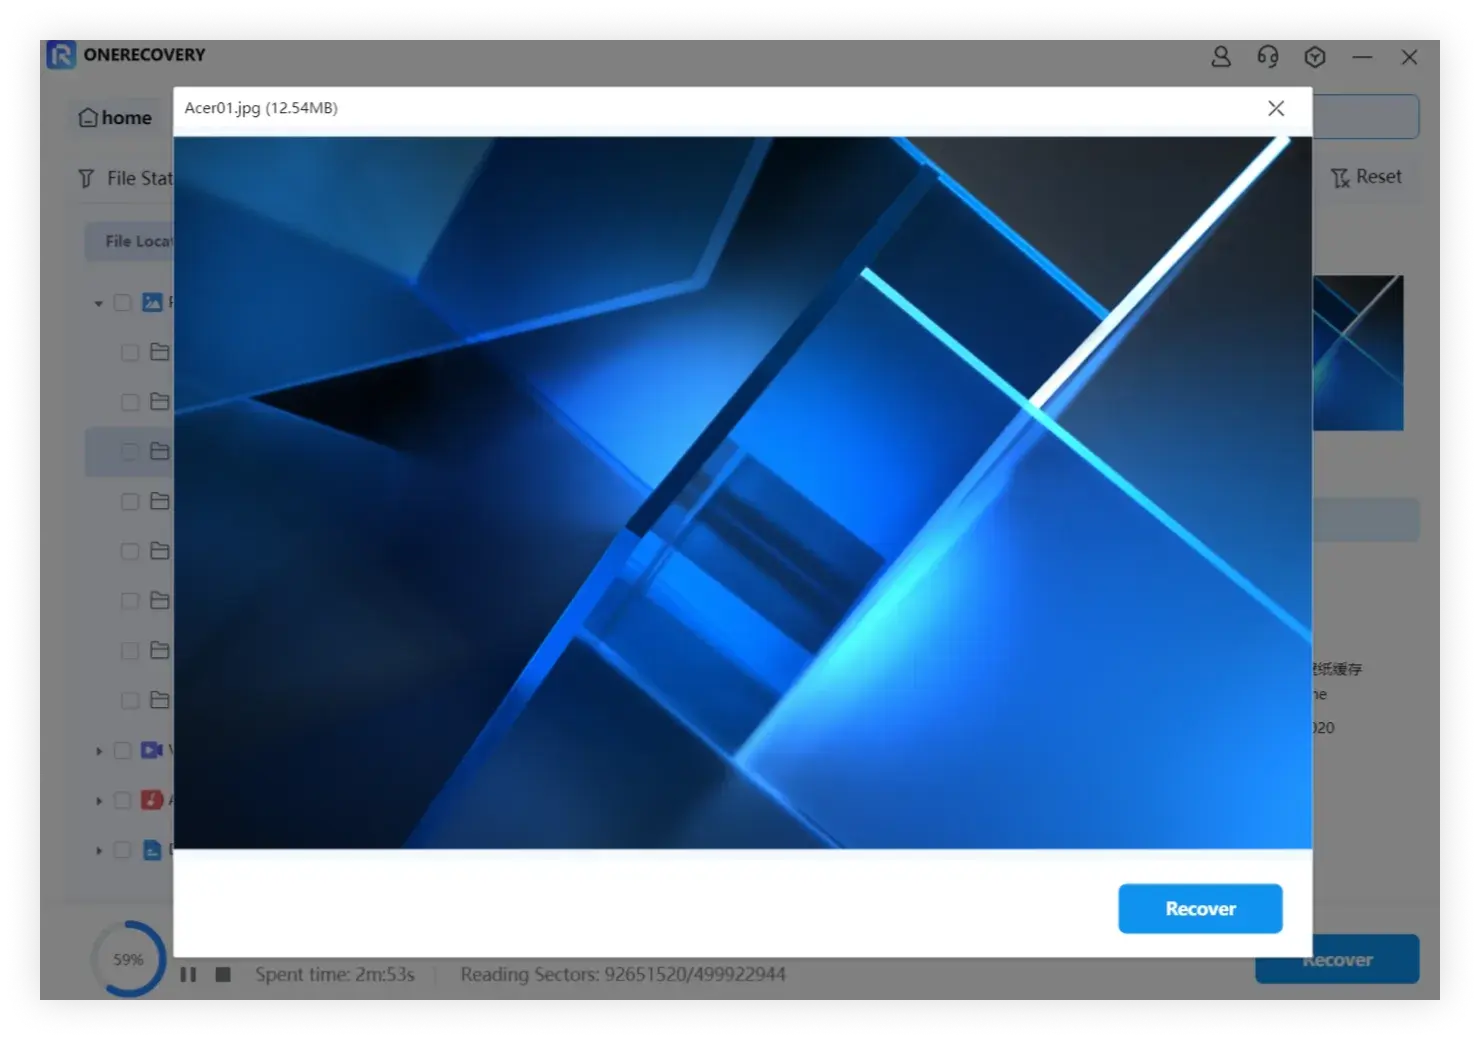The height and width of the screenshot is (1040, 1480).
Task: Expand the video category tree arrow
Action: click(x=98, y=751)
